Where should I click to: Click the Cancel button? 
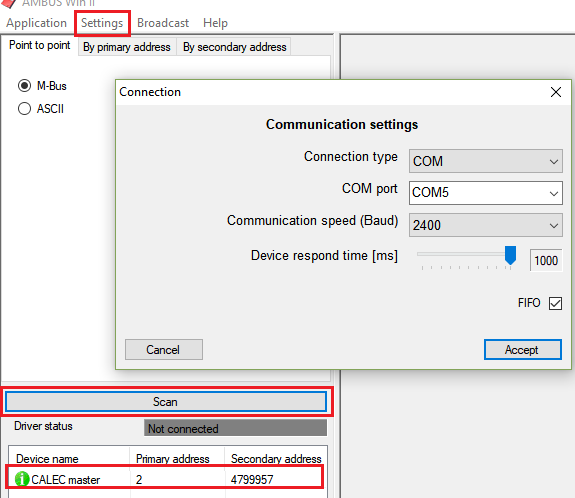click(164, 349)
